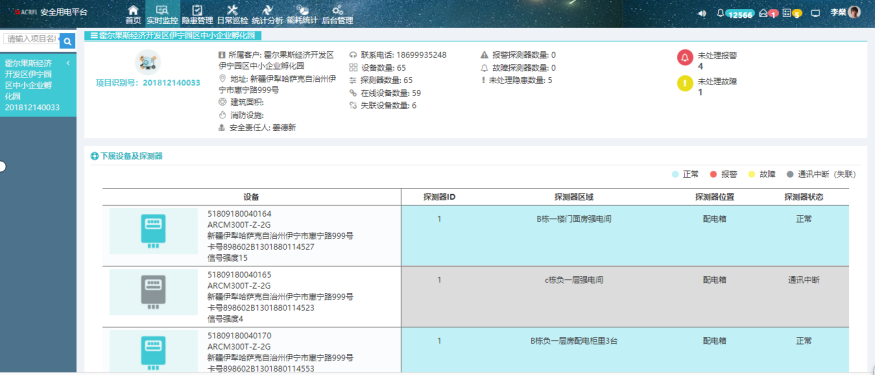Image resolution: width=875 pixels, height=375 pixels.
Task: Open the 实时监控 menu
Action: pyautogui.click(x=162, y=15)
